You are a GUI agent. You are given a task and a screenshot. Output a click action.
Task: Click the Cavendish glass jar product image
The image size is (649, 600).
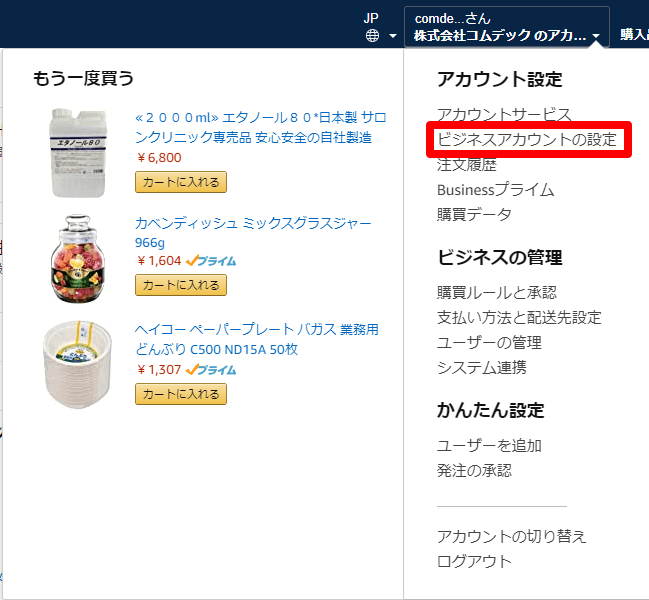click(78, 258)
